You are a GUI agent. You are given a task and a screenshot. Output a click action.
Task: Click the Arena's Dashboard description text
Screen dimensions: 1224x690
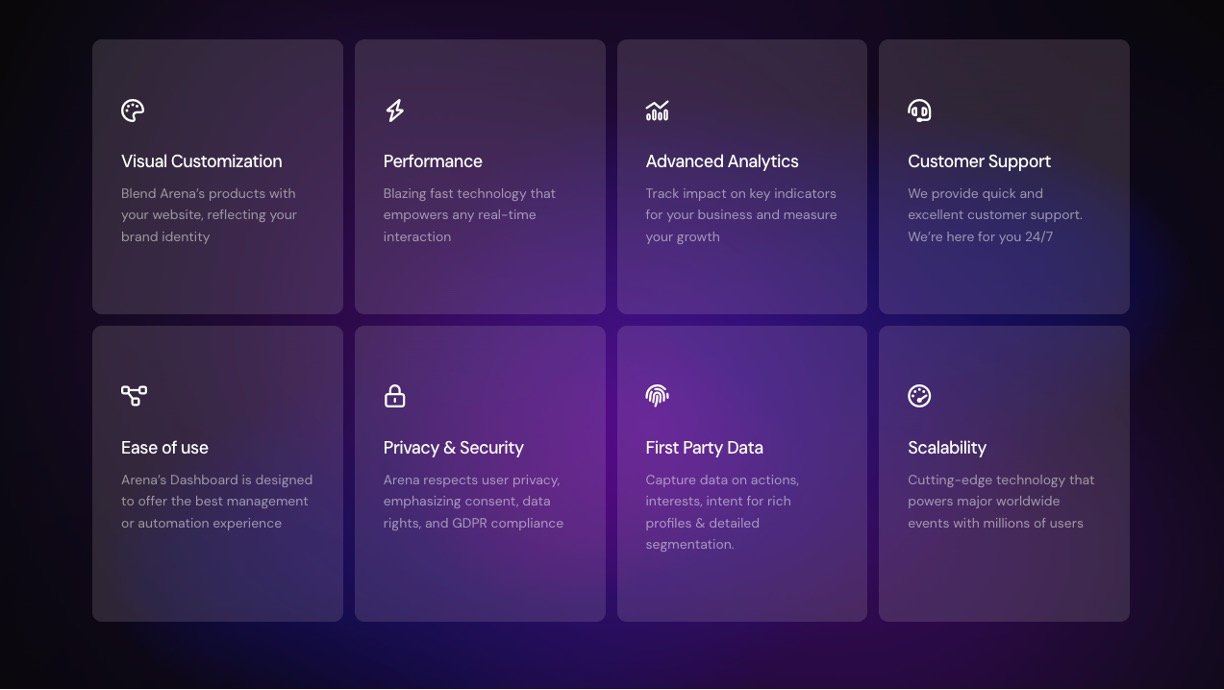[x=216, y=502]
